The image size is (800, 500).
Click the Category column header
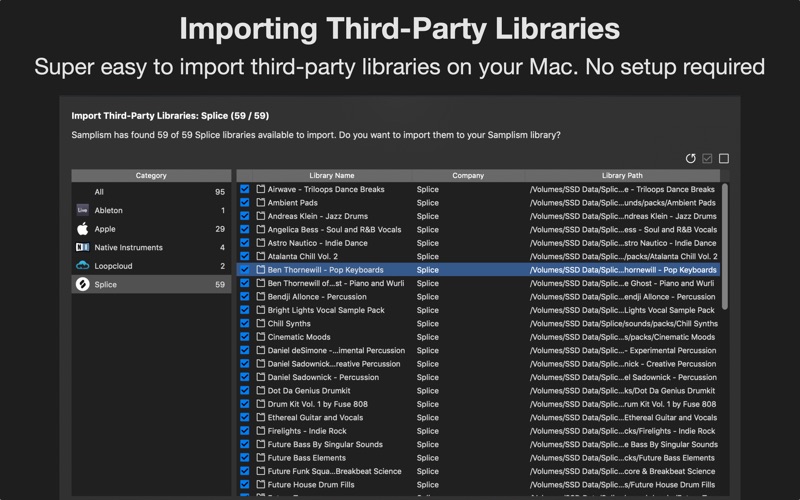151,176
